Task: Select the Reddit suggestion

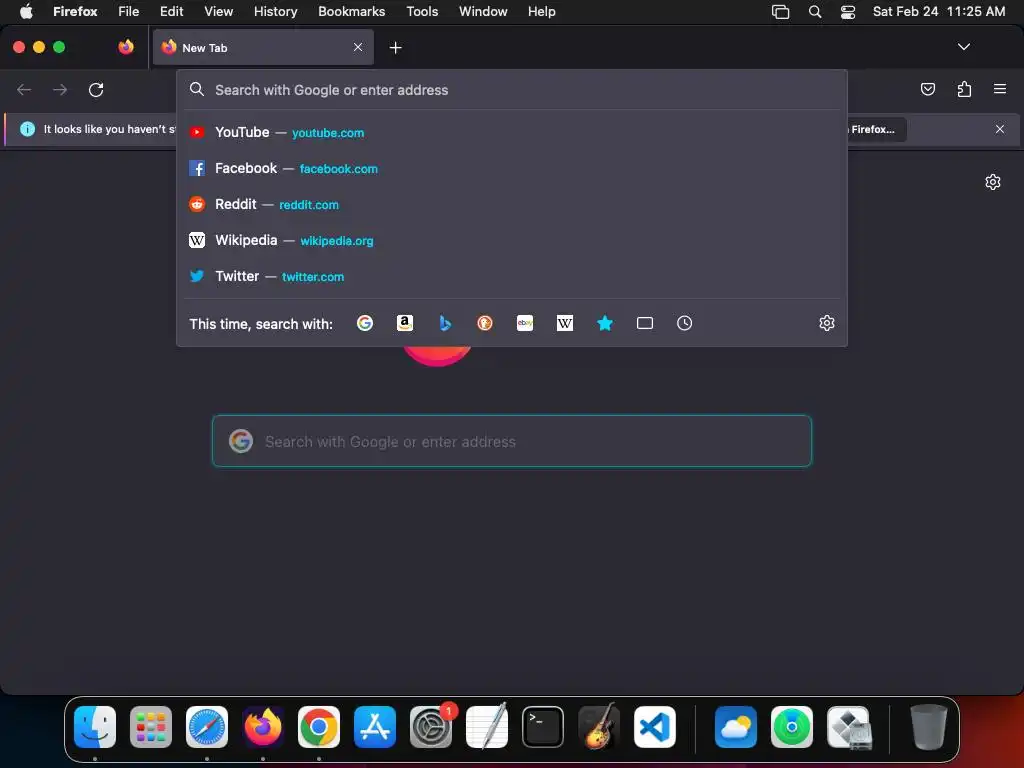Action: point(512,204)
